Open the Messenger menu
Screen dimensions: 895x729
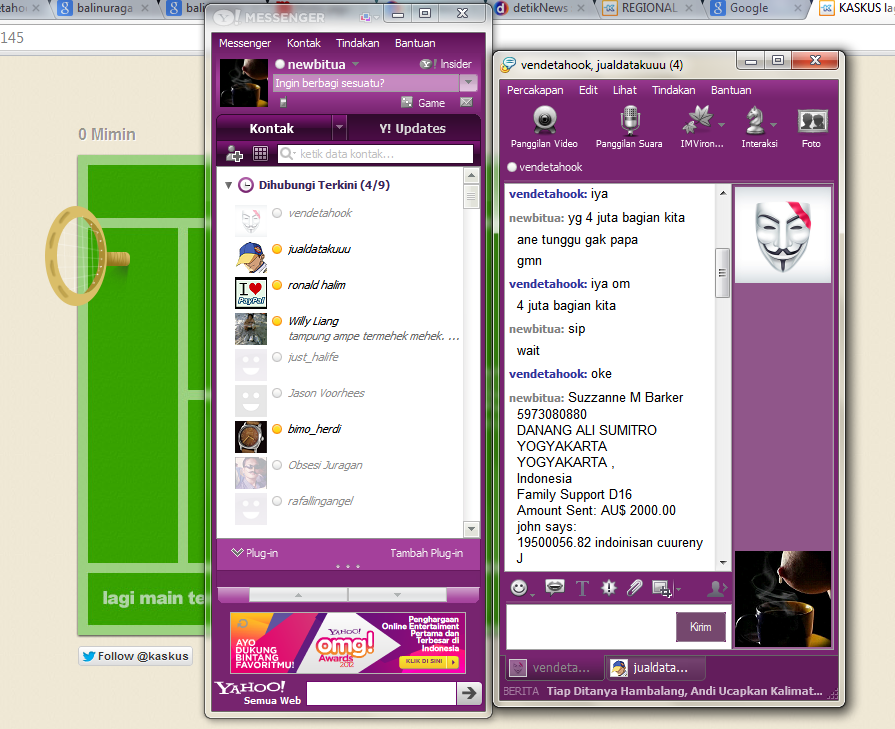[x=245, y=43]
